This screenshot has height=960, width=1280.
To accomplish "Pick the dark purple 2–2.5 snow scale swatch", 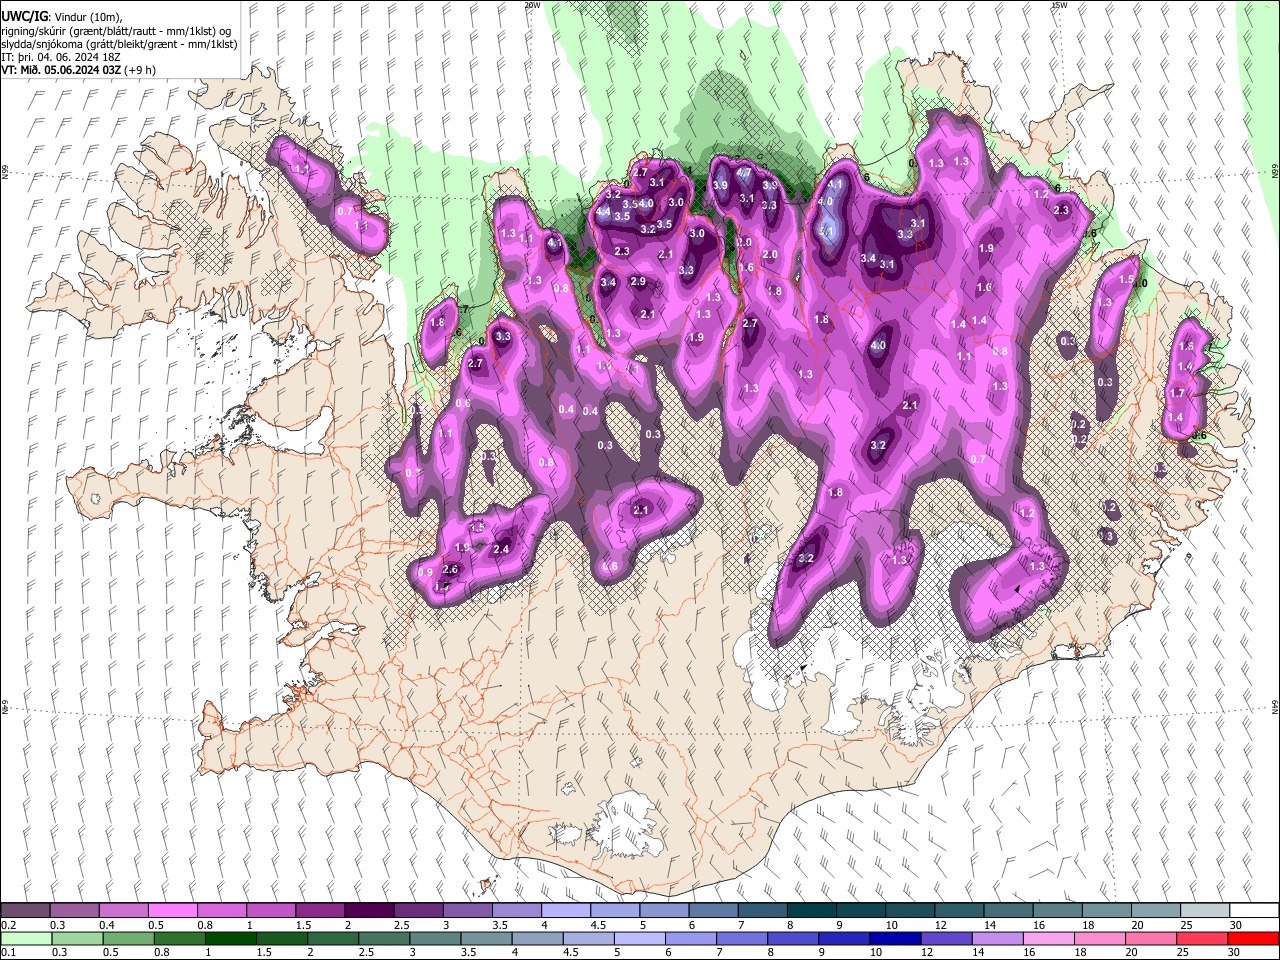I will [368, 910].
